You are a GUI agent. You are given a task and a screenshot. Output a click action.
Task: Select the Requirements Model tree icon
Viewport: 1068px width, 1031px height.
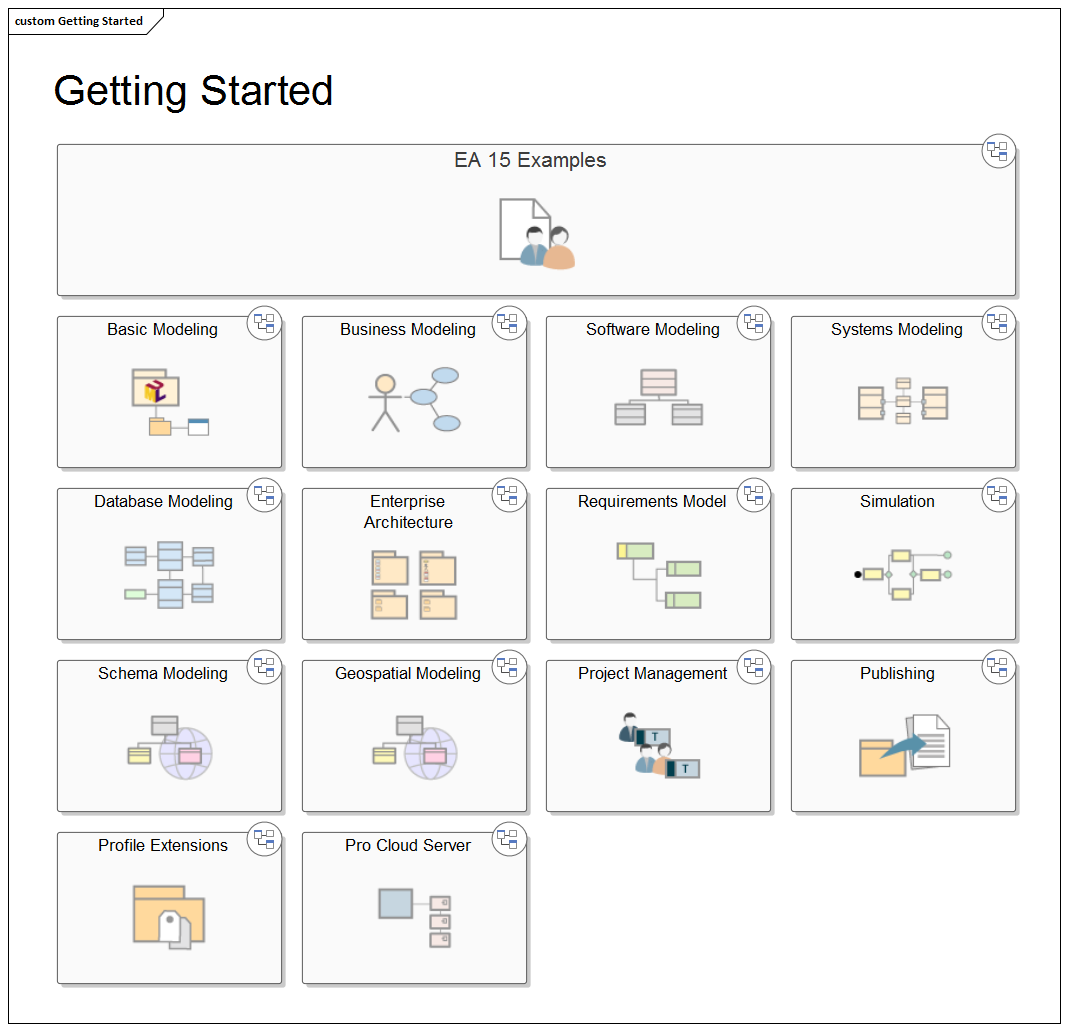pos(659,575)
